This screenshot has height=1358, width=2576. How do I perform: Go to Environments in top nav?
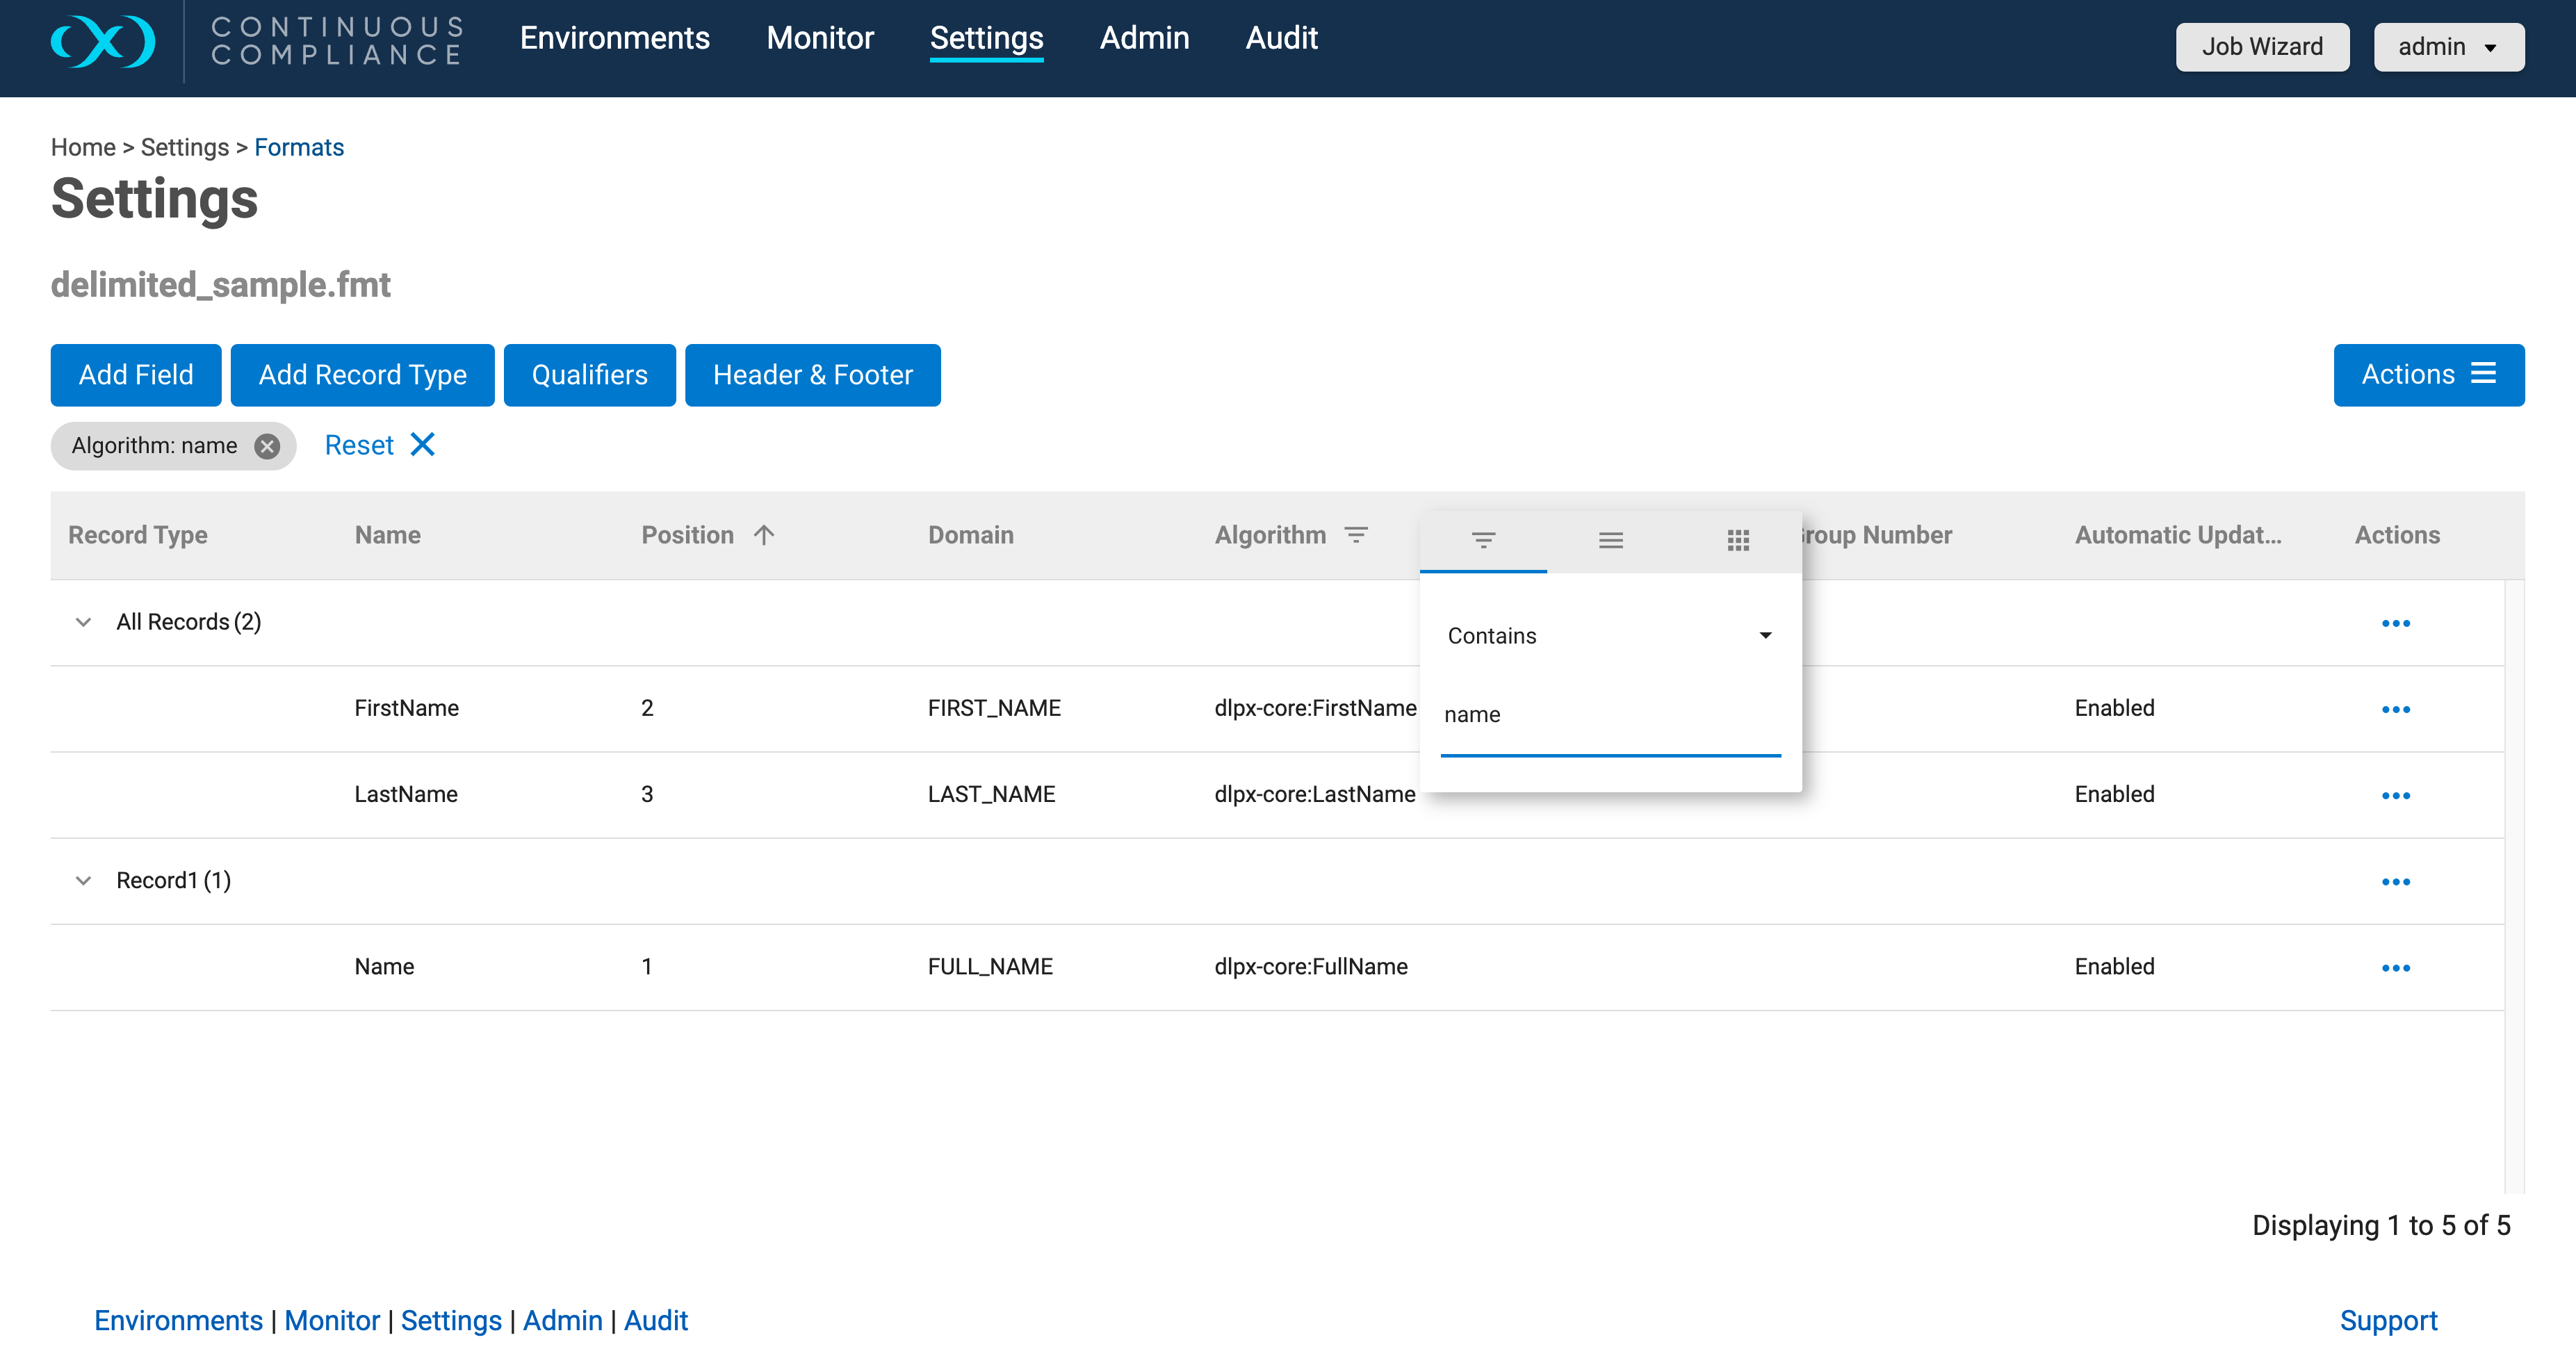pyautogui.click(x=615, y=38)
